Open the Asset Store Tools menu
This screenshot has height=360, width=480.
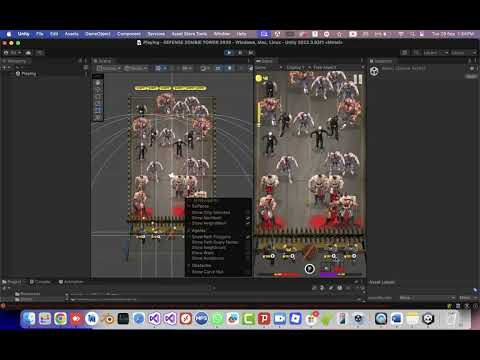tap(189, 34)
